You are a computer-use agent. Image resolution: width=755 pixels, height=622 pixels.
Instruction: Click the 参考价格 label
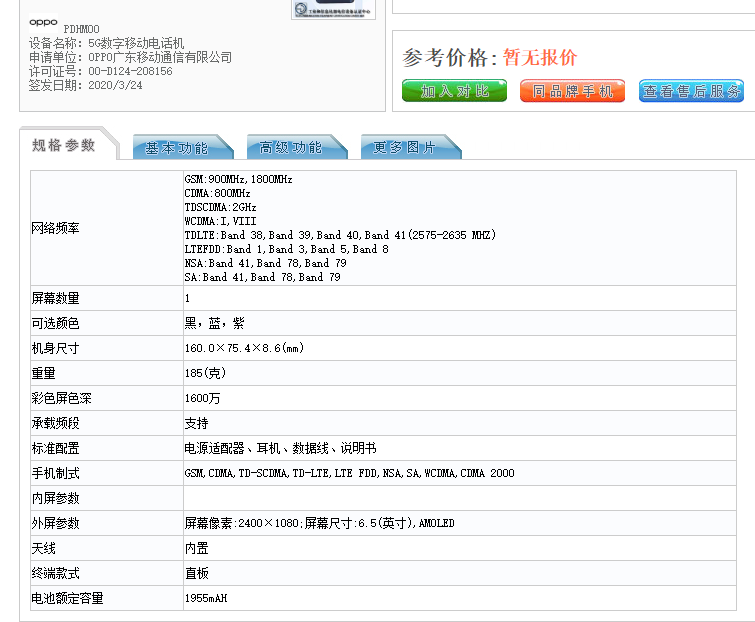tap(449, 58)
